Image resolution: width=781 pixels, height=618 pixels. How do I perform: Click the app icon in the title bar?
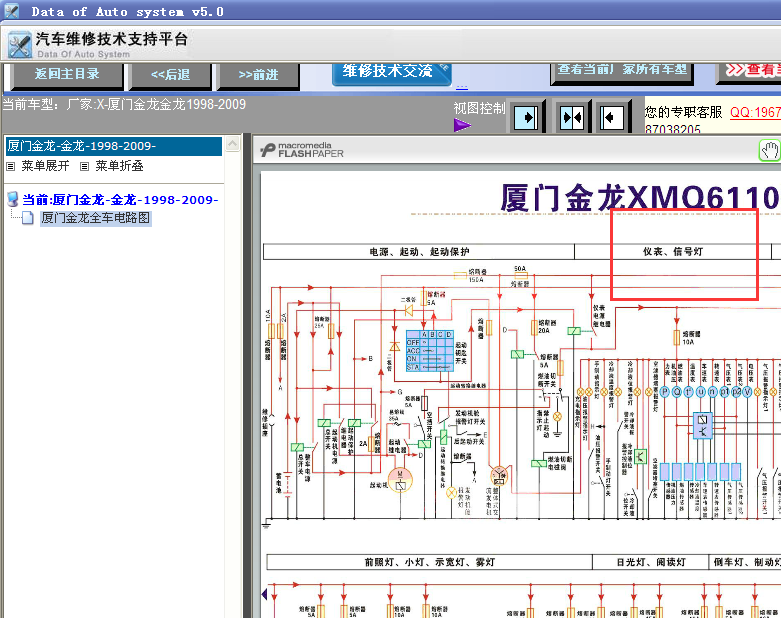11,10
